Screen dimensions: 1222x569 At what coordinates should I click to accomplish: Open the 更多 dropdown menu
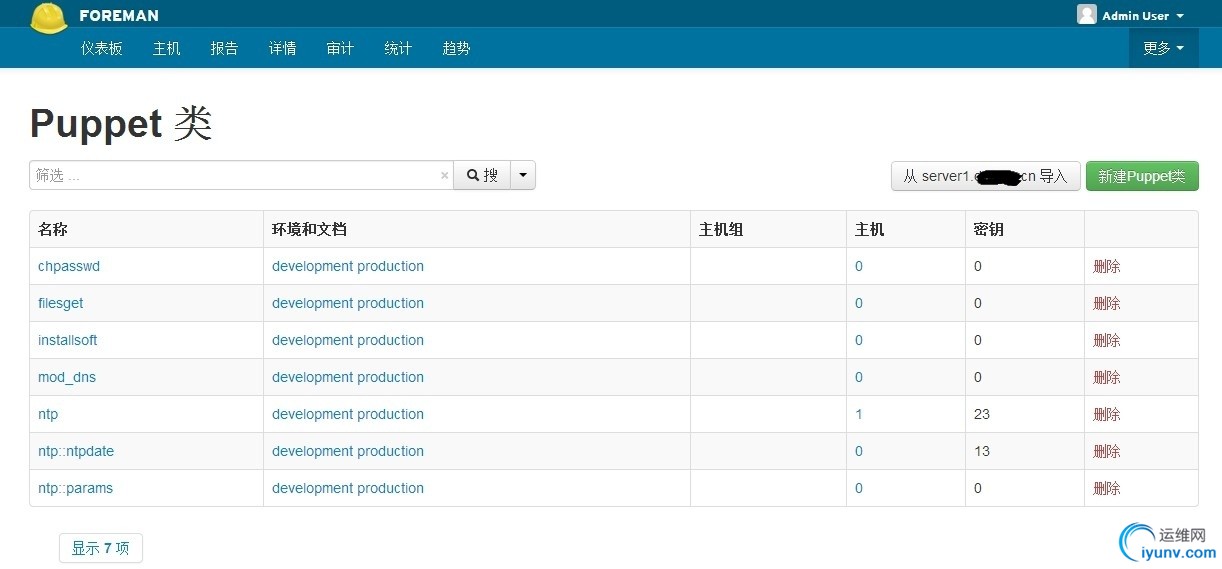(x=1163, y=48)
